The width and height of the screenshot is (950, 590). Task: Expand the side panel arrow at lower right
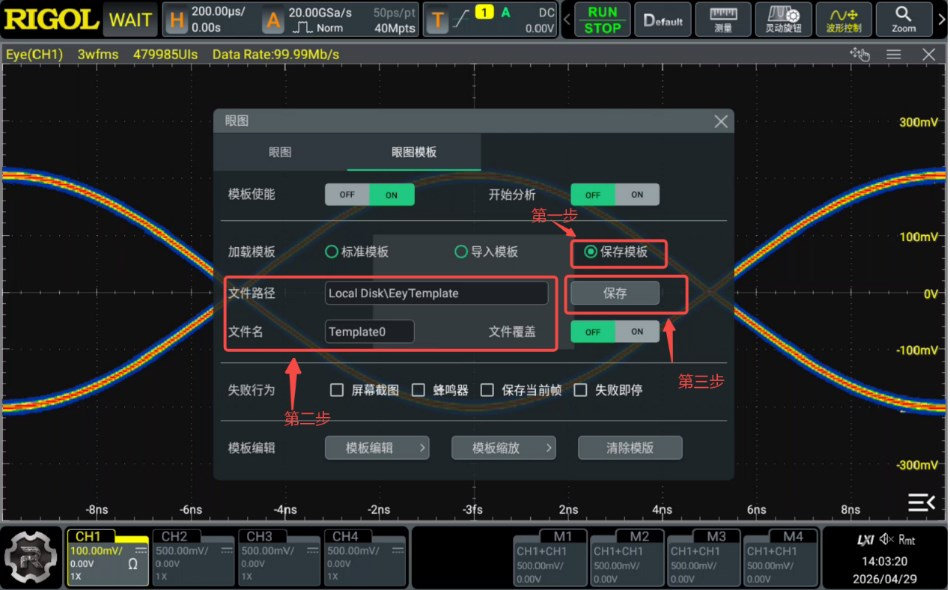[922, 502]
